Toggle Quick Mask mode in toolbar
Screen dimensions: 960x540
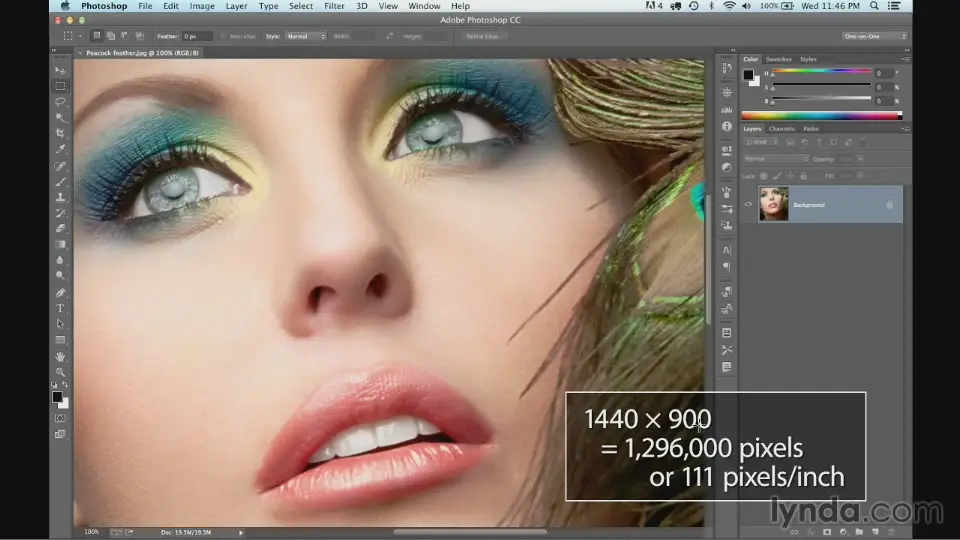60,418
